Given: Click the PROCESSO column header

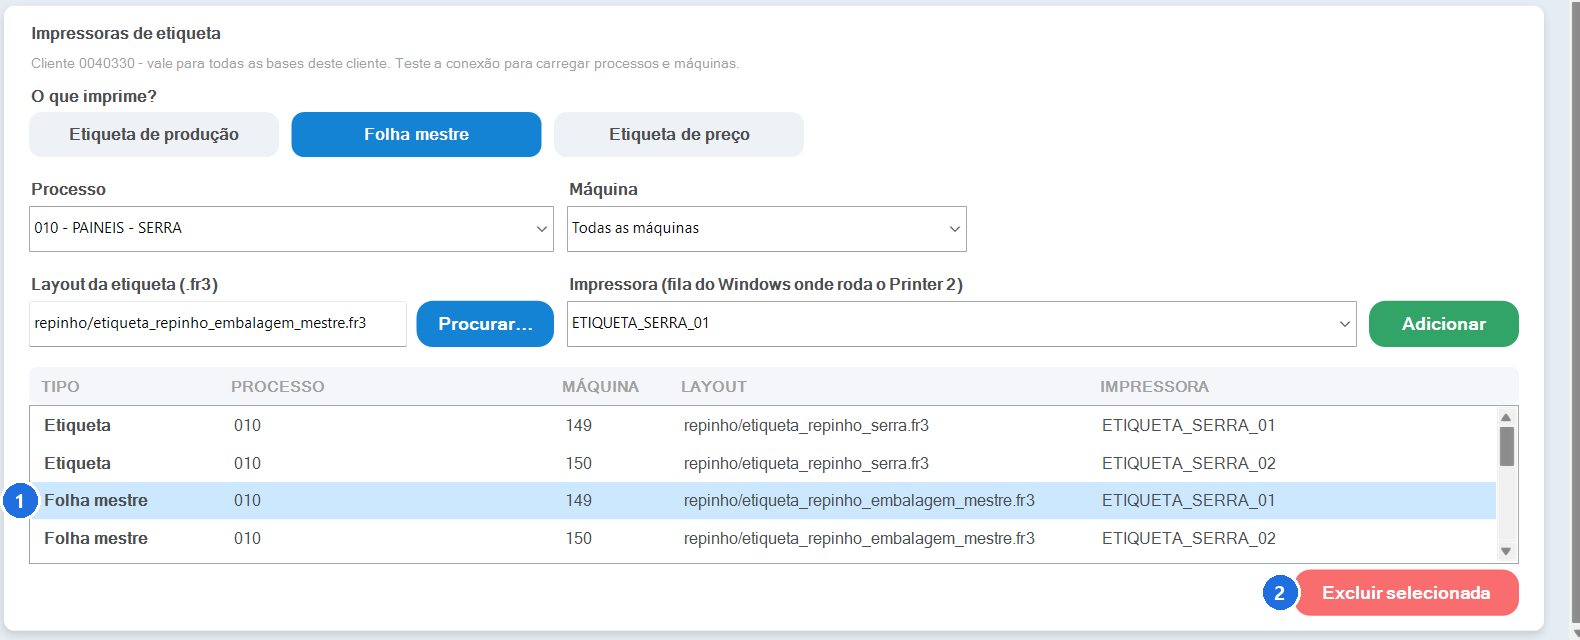Looking at the screenshot, I should pos(278,386).
